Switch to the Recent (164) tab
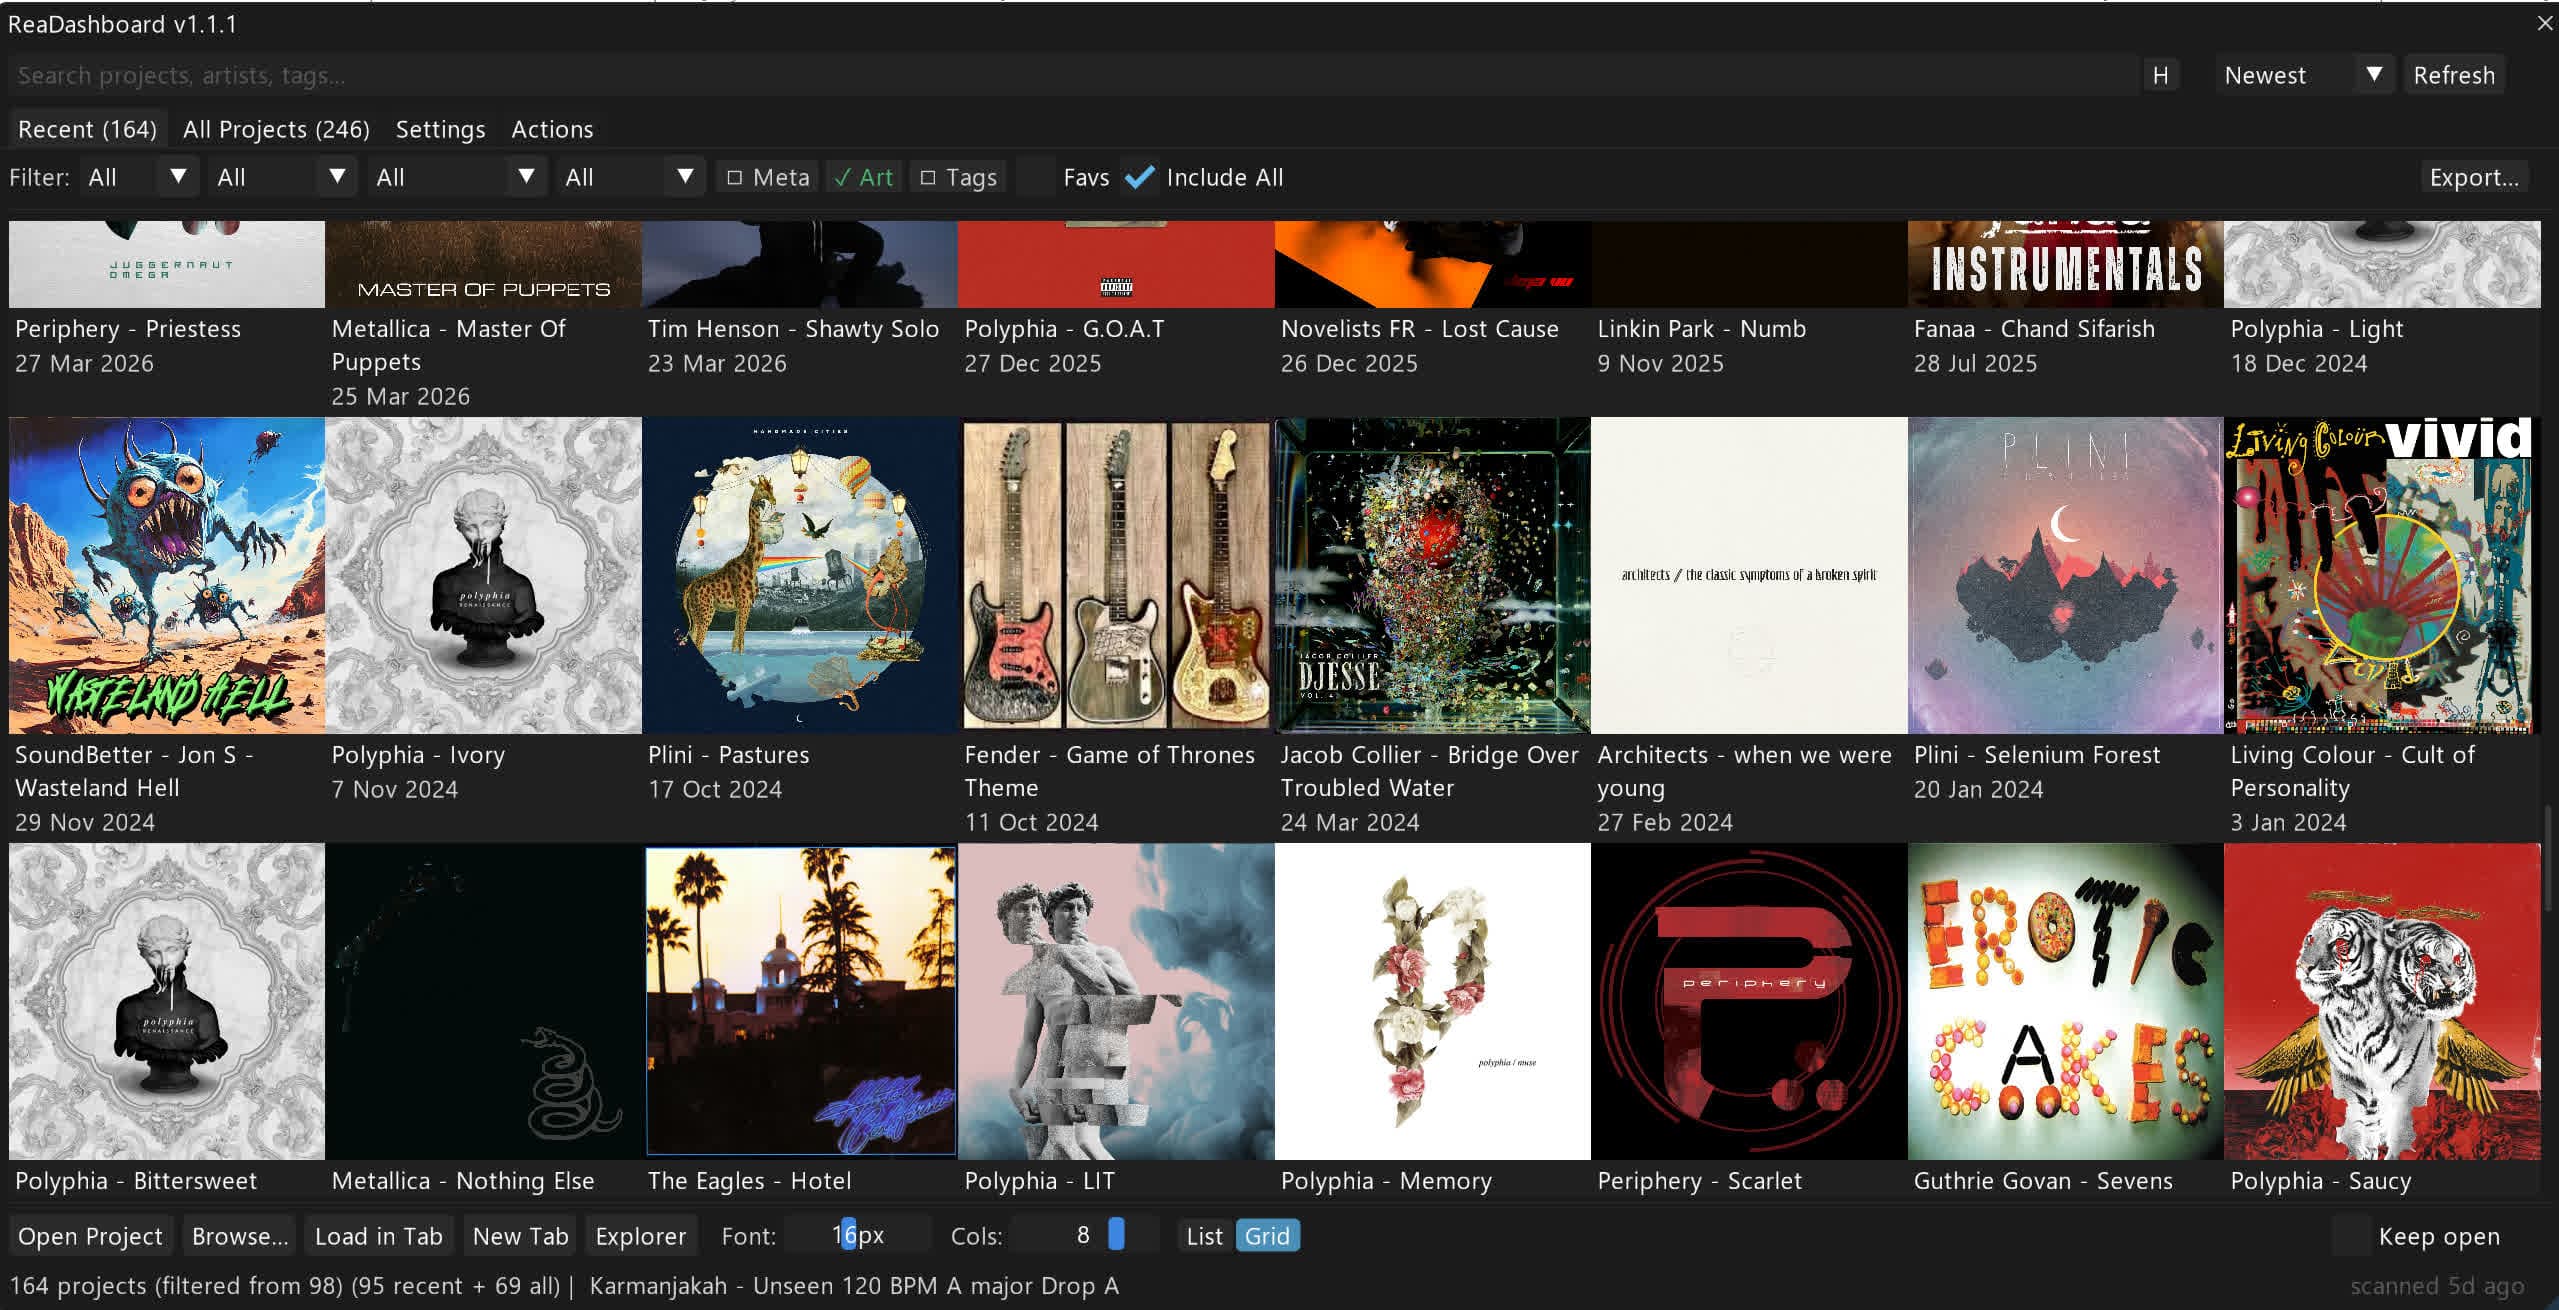The height and width of the screenshot is (1310, 2559). coord(87,129)
